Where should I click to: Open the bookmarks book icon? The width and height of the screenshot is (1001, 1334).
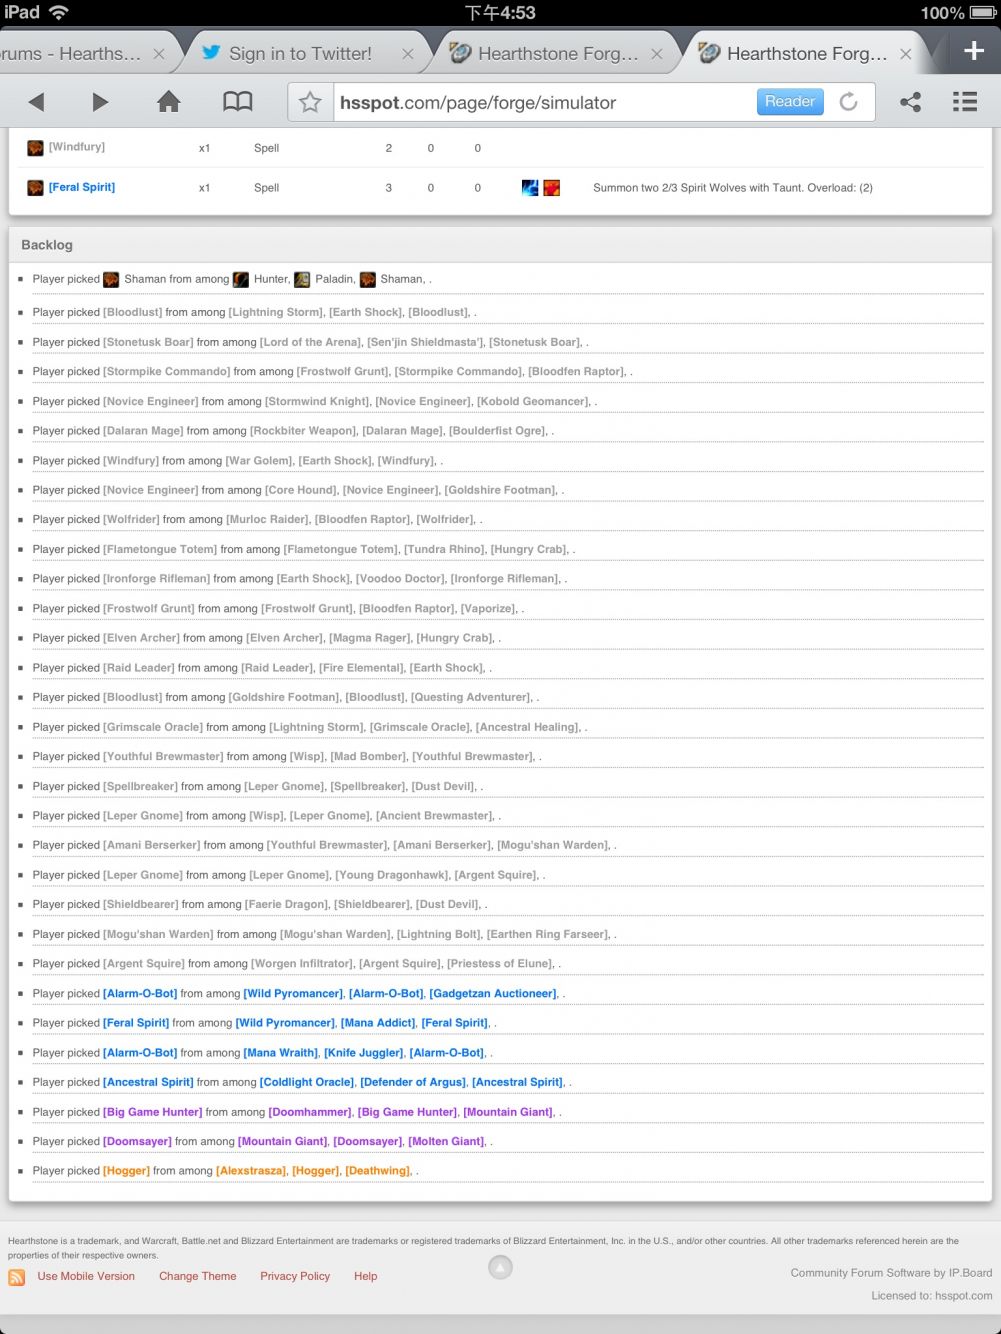[x=237, y=102]
